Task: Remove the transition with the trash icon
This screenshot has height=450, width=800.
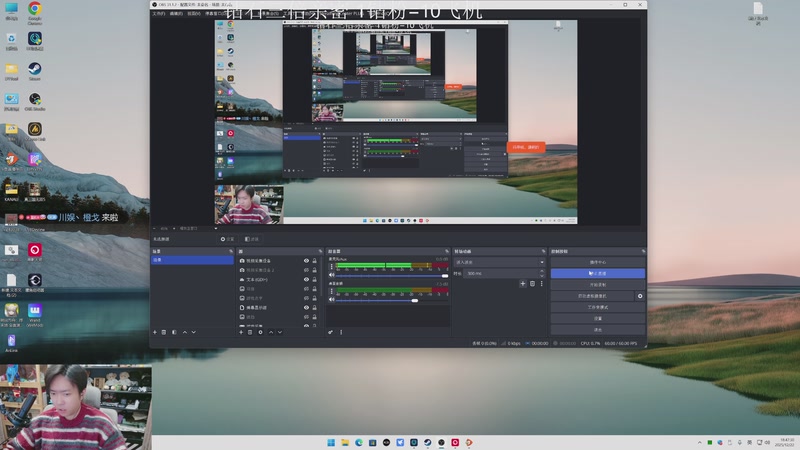Action: point(532,284)
